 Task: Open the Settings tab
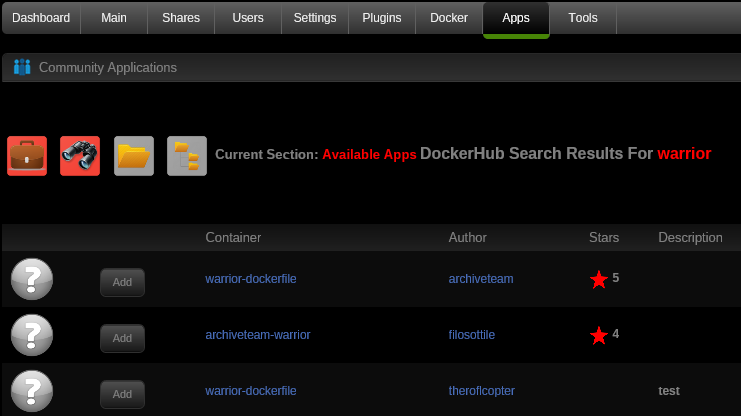tap(315, 18)
